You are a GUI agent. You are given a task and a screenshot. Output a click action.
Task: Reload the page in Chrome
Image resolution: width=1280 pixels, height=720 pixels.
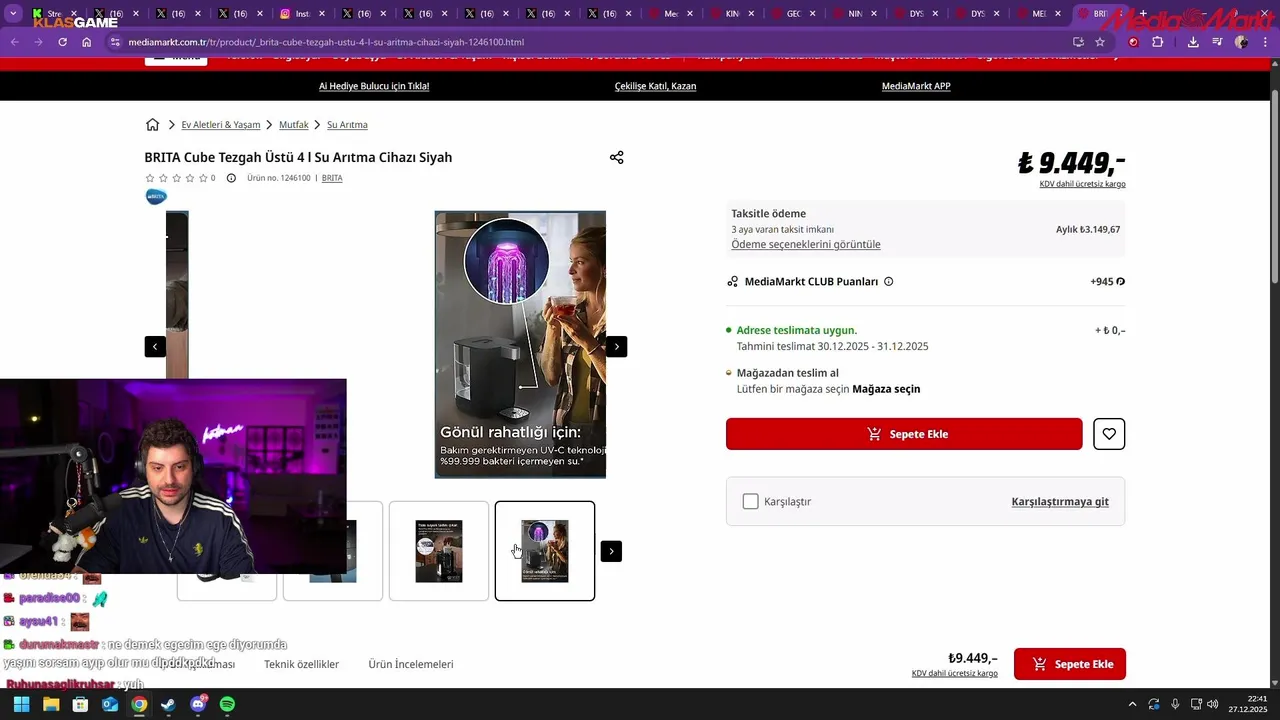62,42
